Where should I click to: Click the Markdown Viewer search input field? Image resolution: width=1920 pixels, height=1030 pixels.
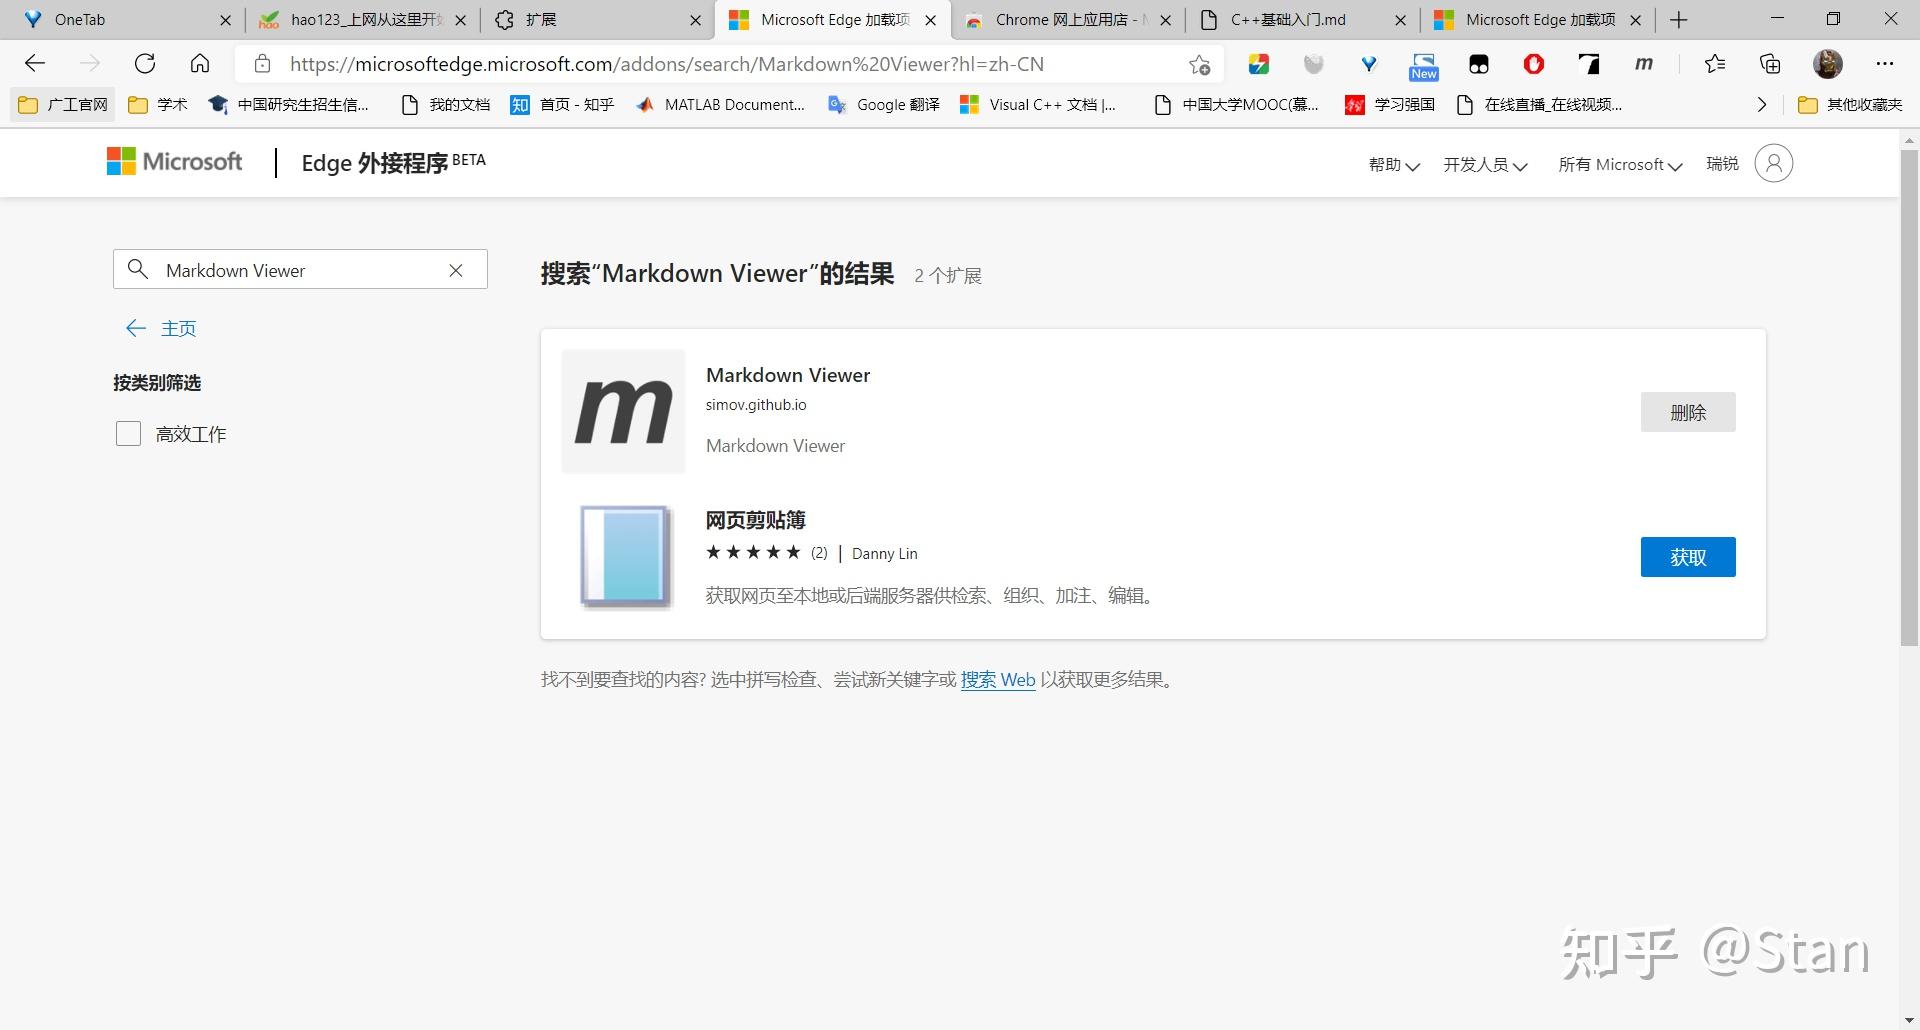pyautogui.click(x=300, y=270)
